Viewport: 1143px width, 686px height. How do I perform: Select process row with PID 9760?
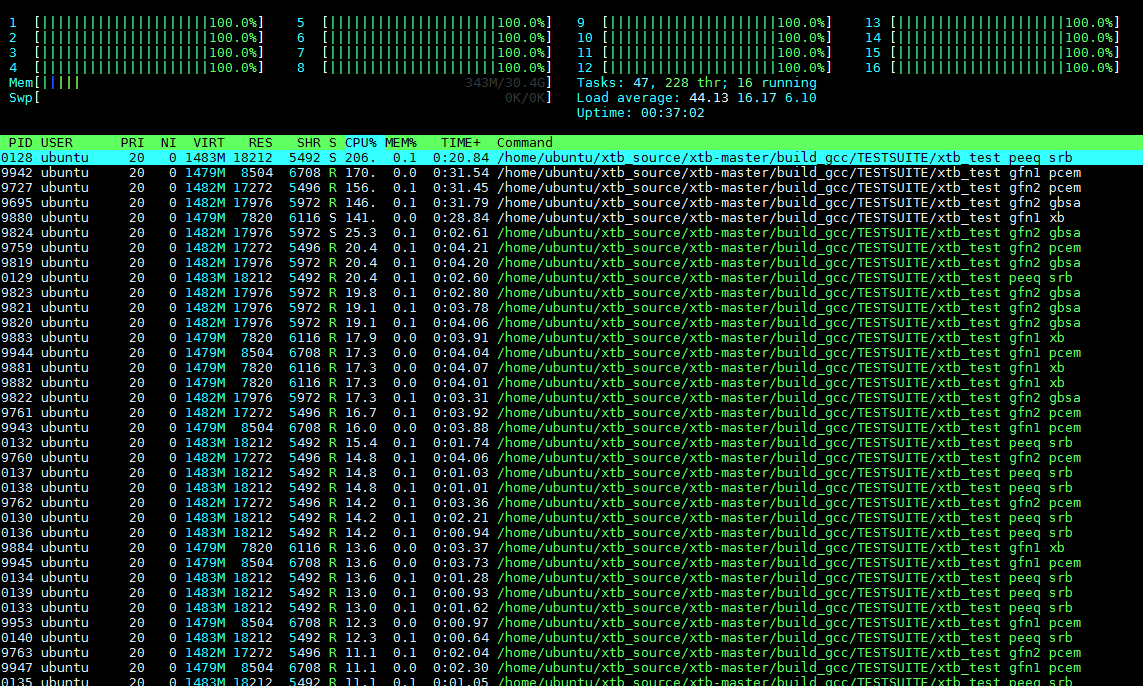pos(572,458)
